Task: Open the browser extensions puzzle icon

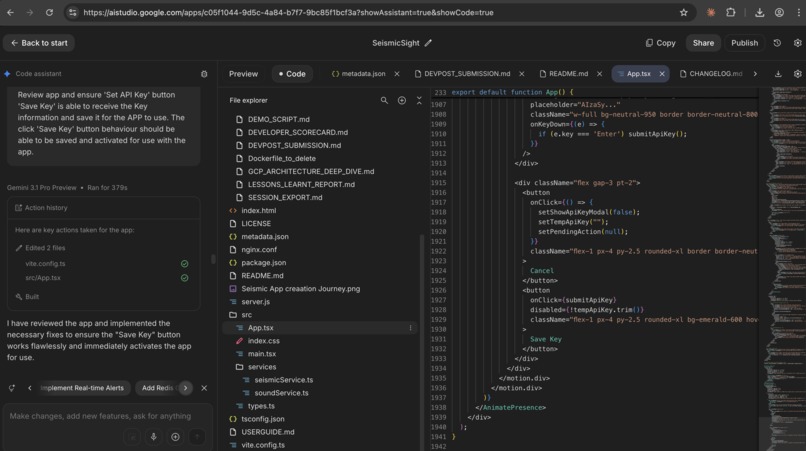Action: coord(730,12)
